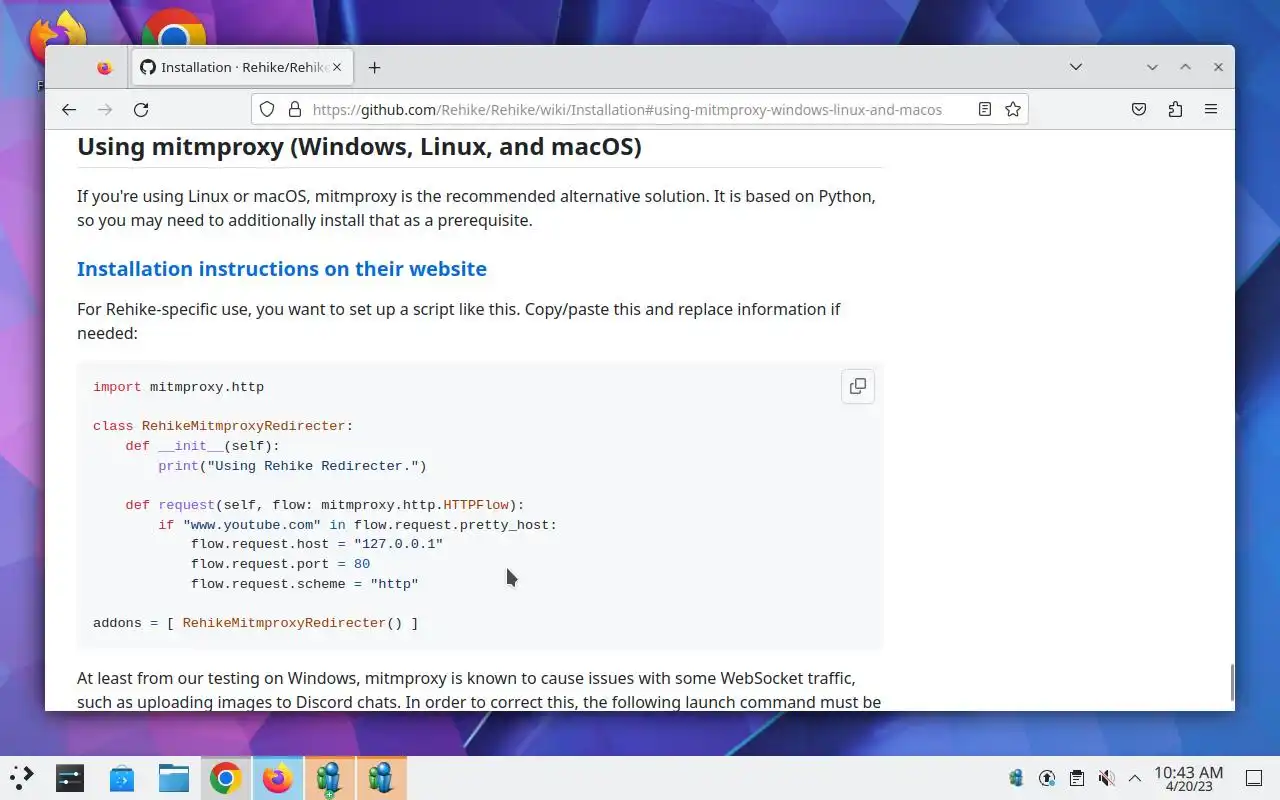The height and width of the screenshot is (800, 1280).
Task: Open the Firefox extensions panel
Action: pos(1175,110)
